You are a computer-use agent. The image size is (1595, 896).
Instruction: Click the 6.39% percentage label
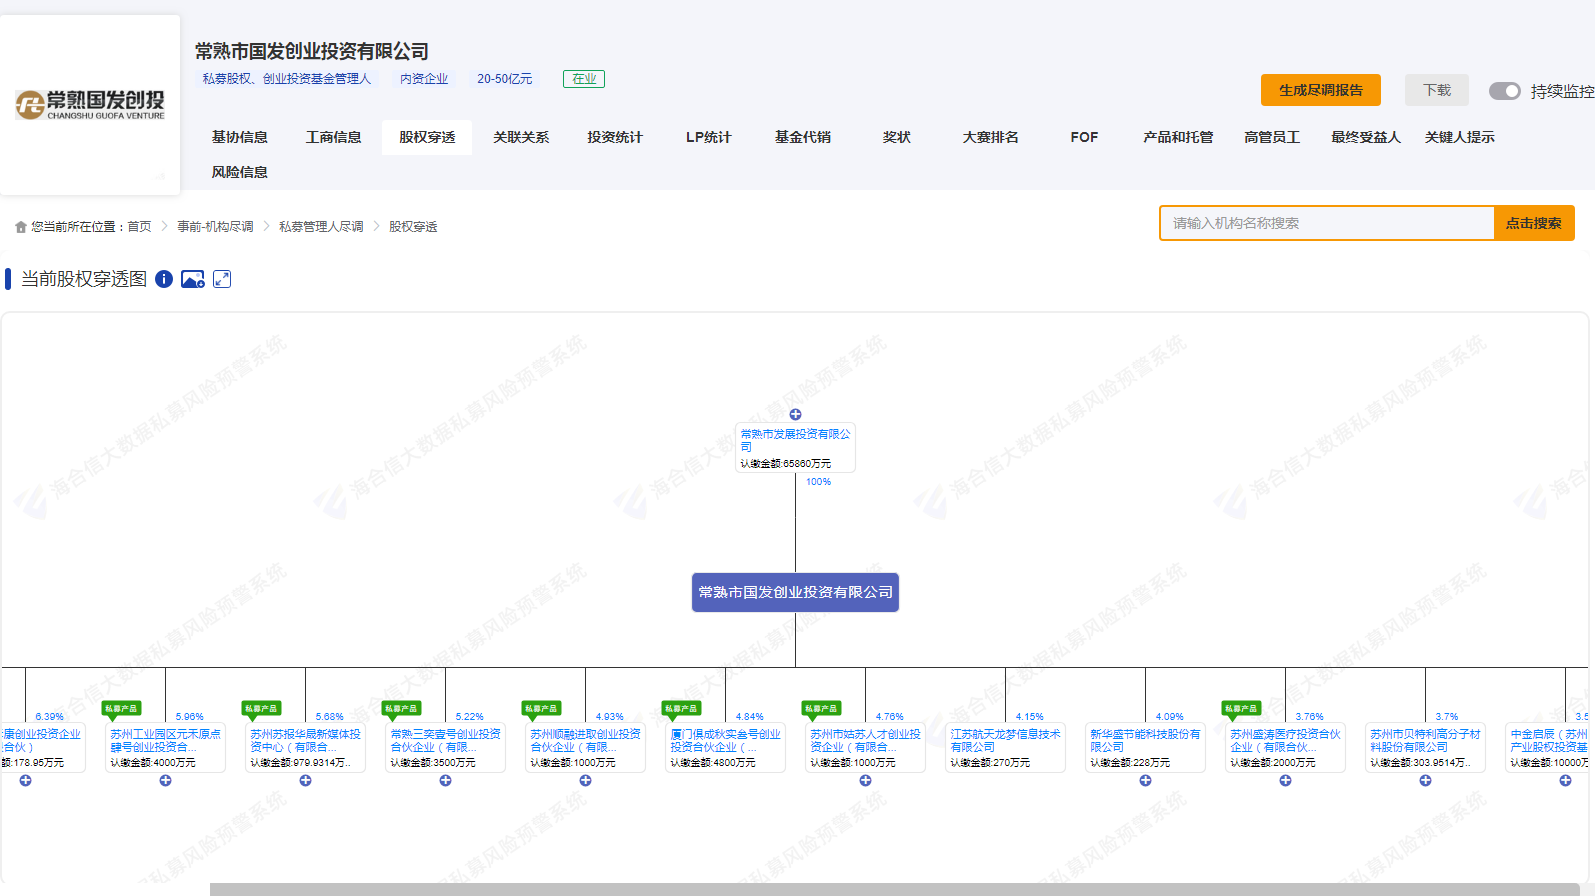(x=49, y=717)
